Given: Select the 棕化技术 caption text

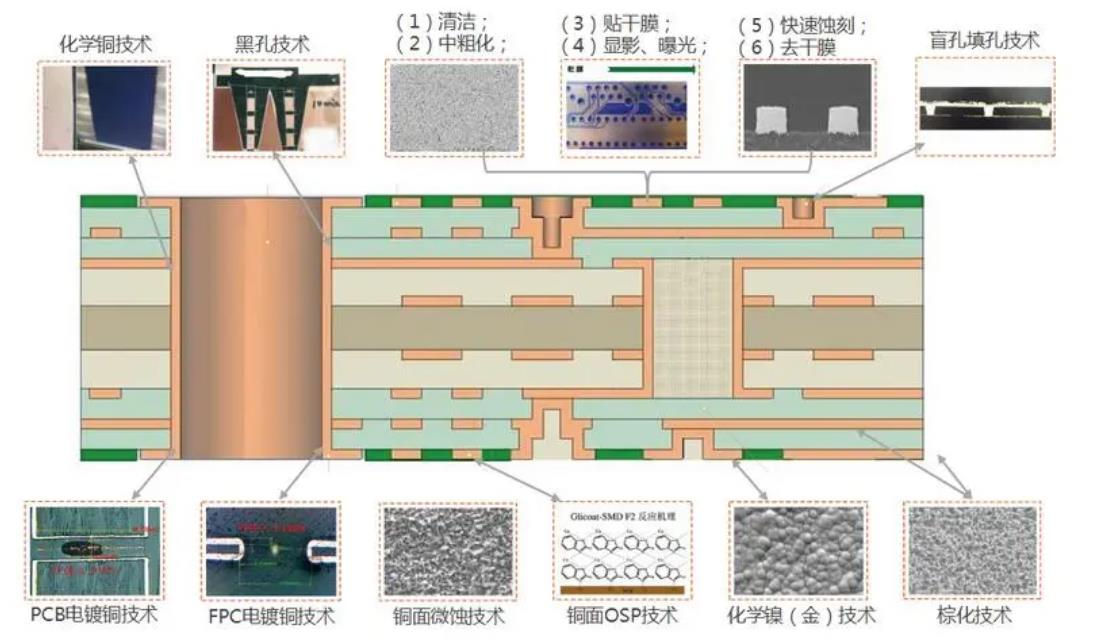Looking at the screenshot, I should pos(974,615).
